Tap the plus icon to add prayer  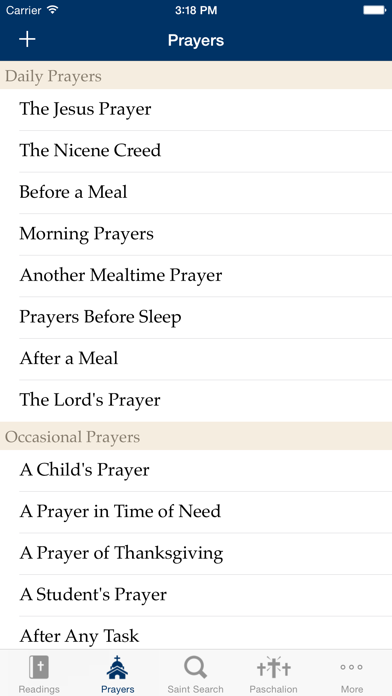(27, 40)
